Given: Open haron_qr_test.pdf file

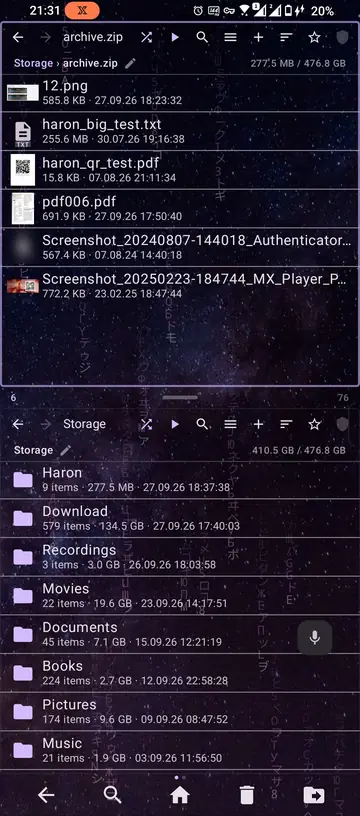Looking at the screenshot, I should pos(180,170).
